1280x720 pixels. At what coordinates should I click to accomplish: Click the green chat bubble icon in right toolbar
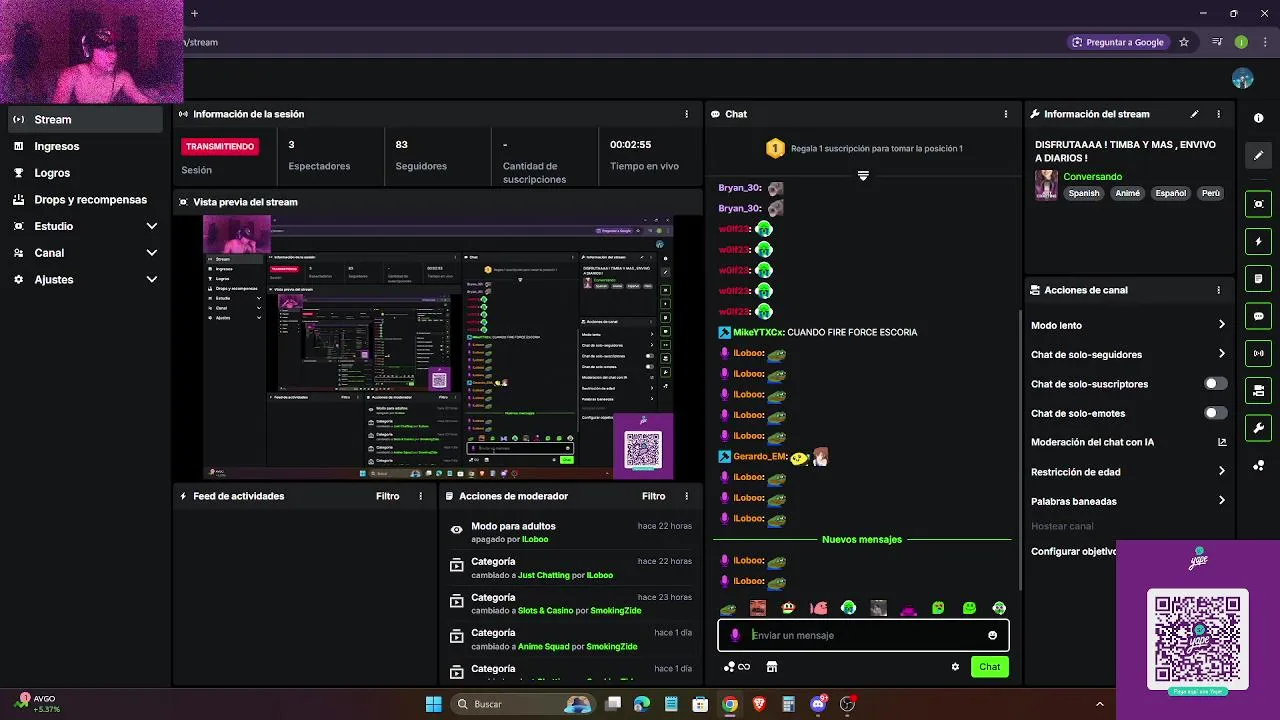coord(1258,316)
